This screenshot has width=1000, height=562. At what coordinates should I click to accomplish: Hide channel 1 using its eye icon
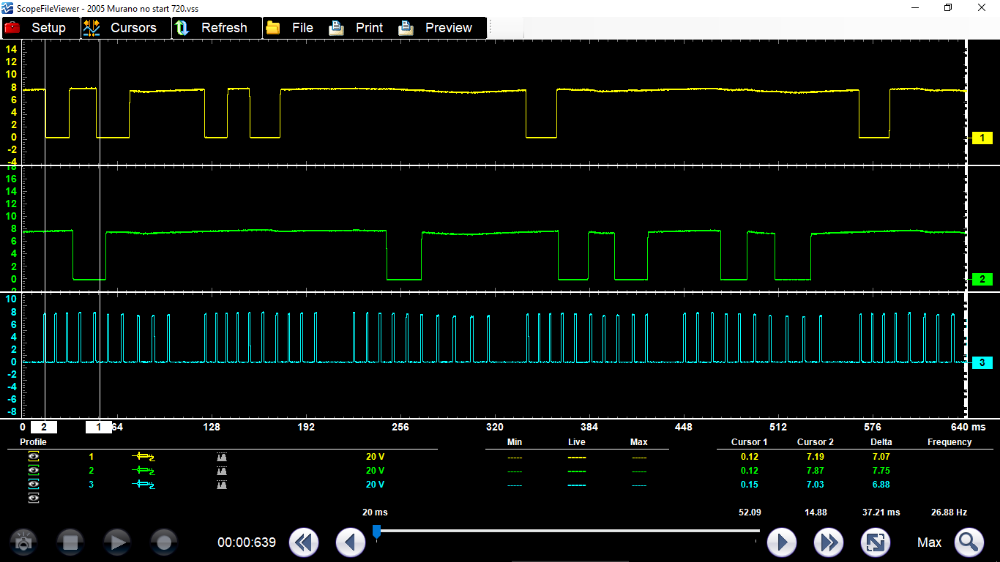34,457
